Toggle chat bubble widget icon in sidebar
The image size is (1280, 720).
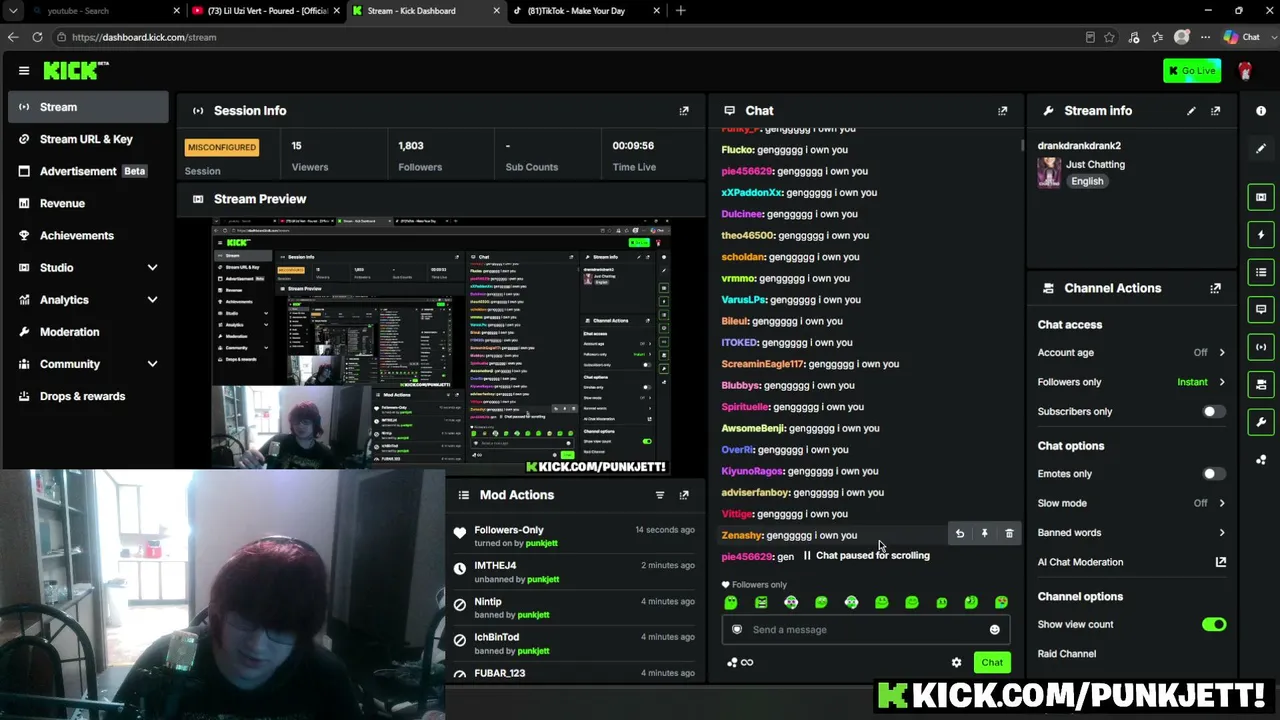coord(1261,309)
